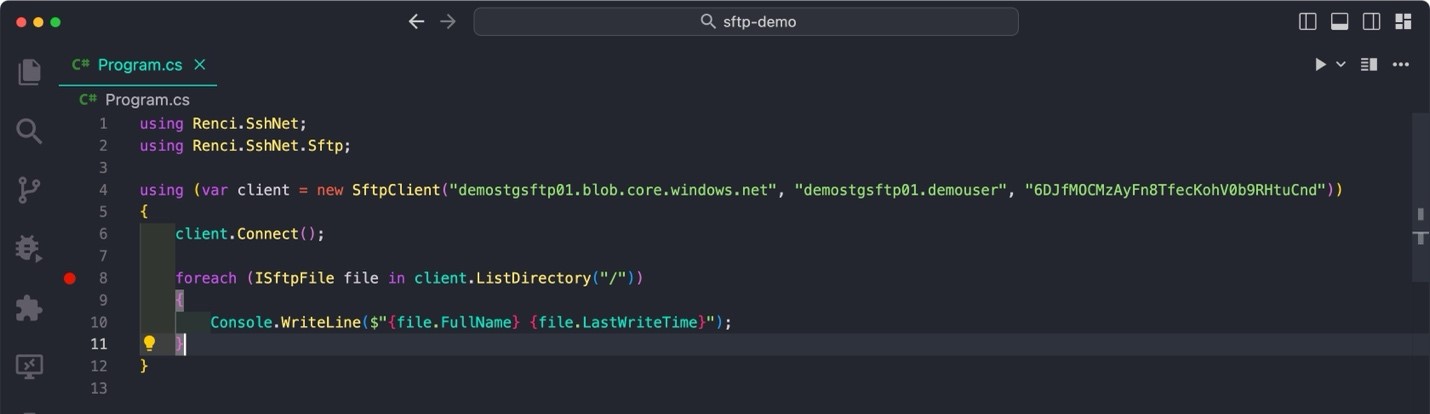
Task: Toggle the secondary side bar visibility
Action: 1371,22
